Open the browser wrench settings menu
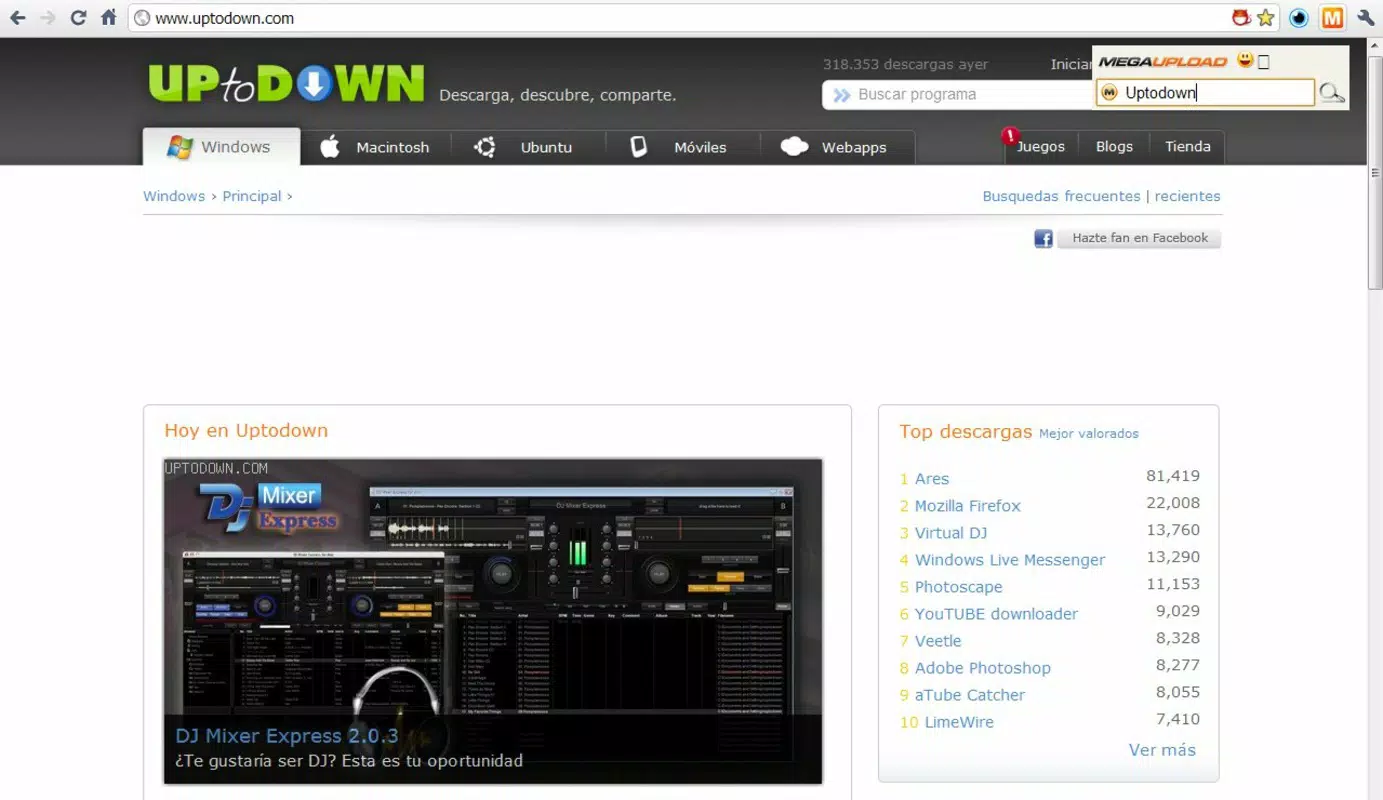 coord(1366,18)
